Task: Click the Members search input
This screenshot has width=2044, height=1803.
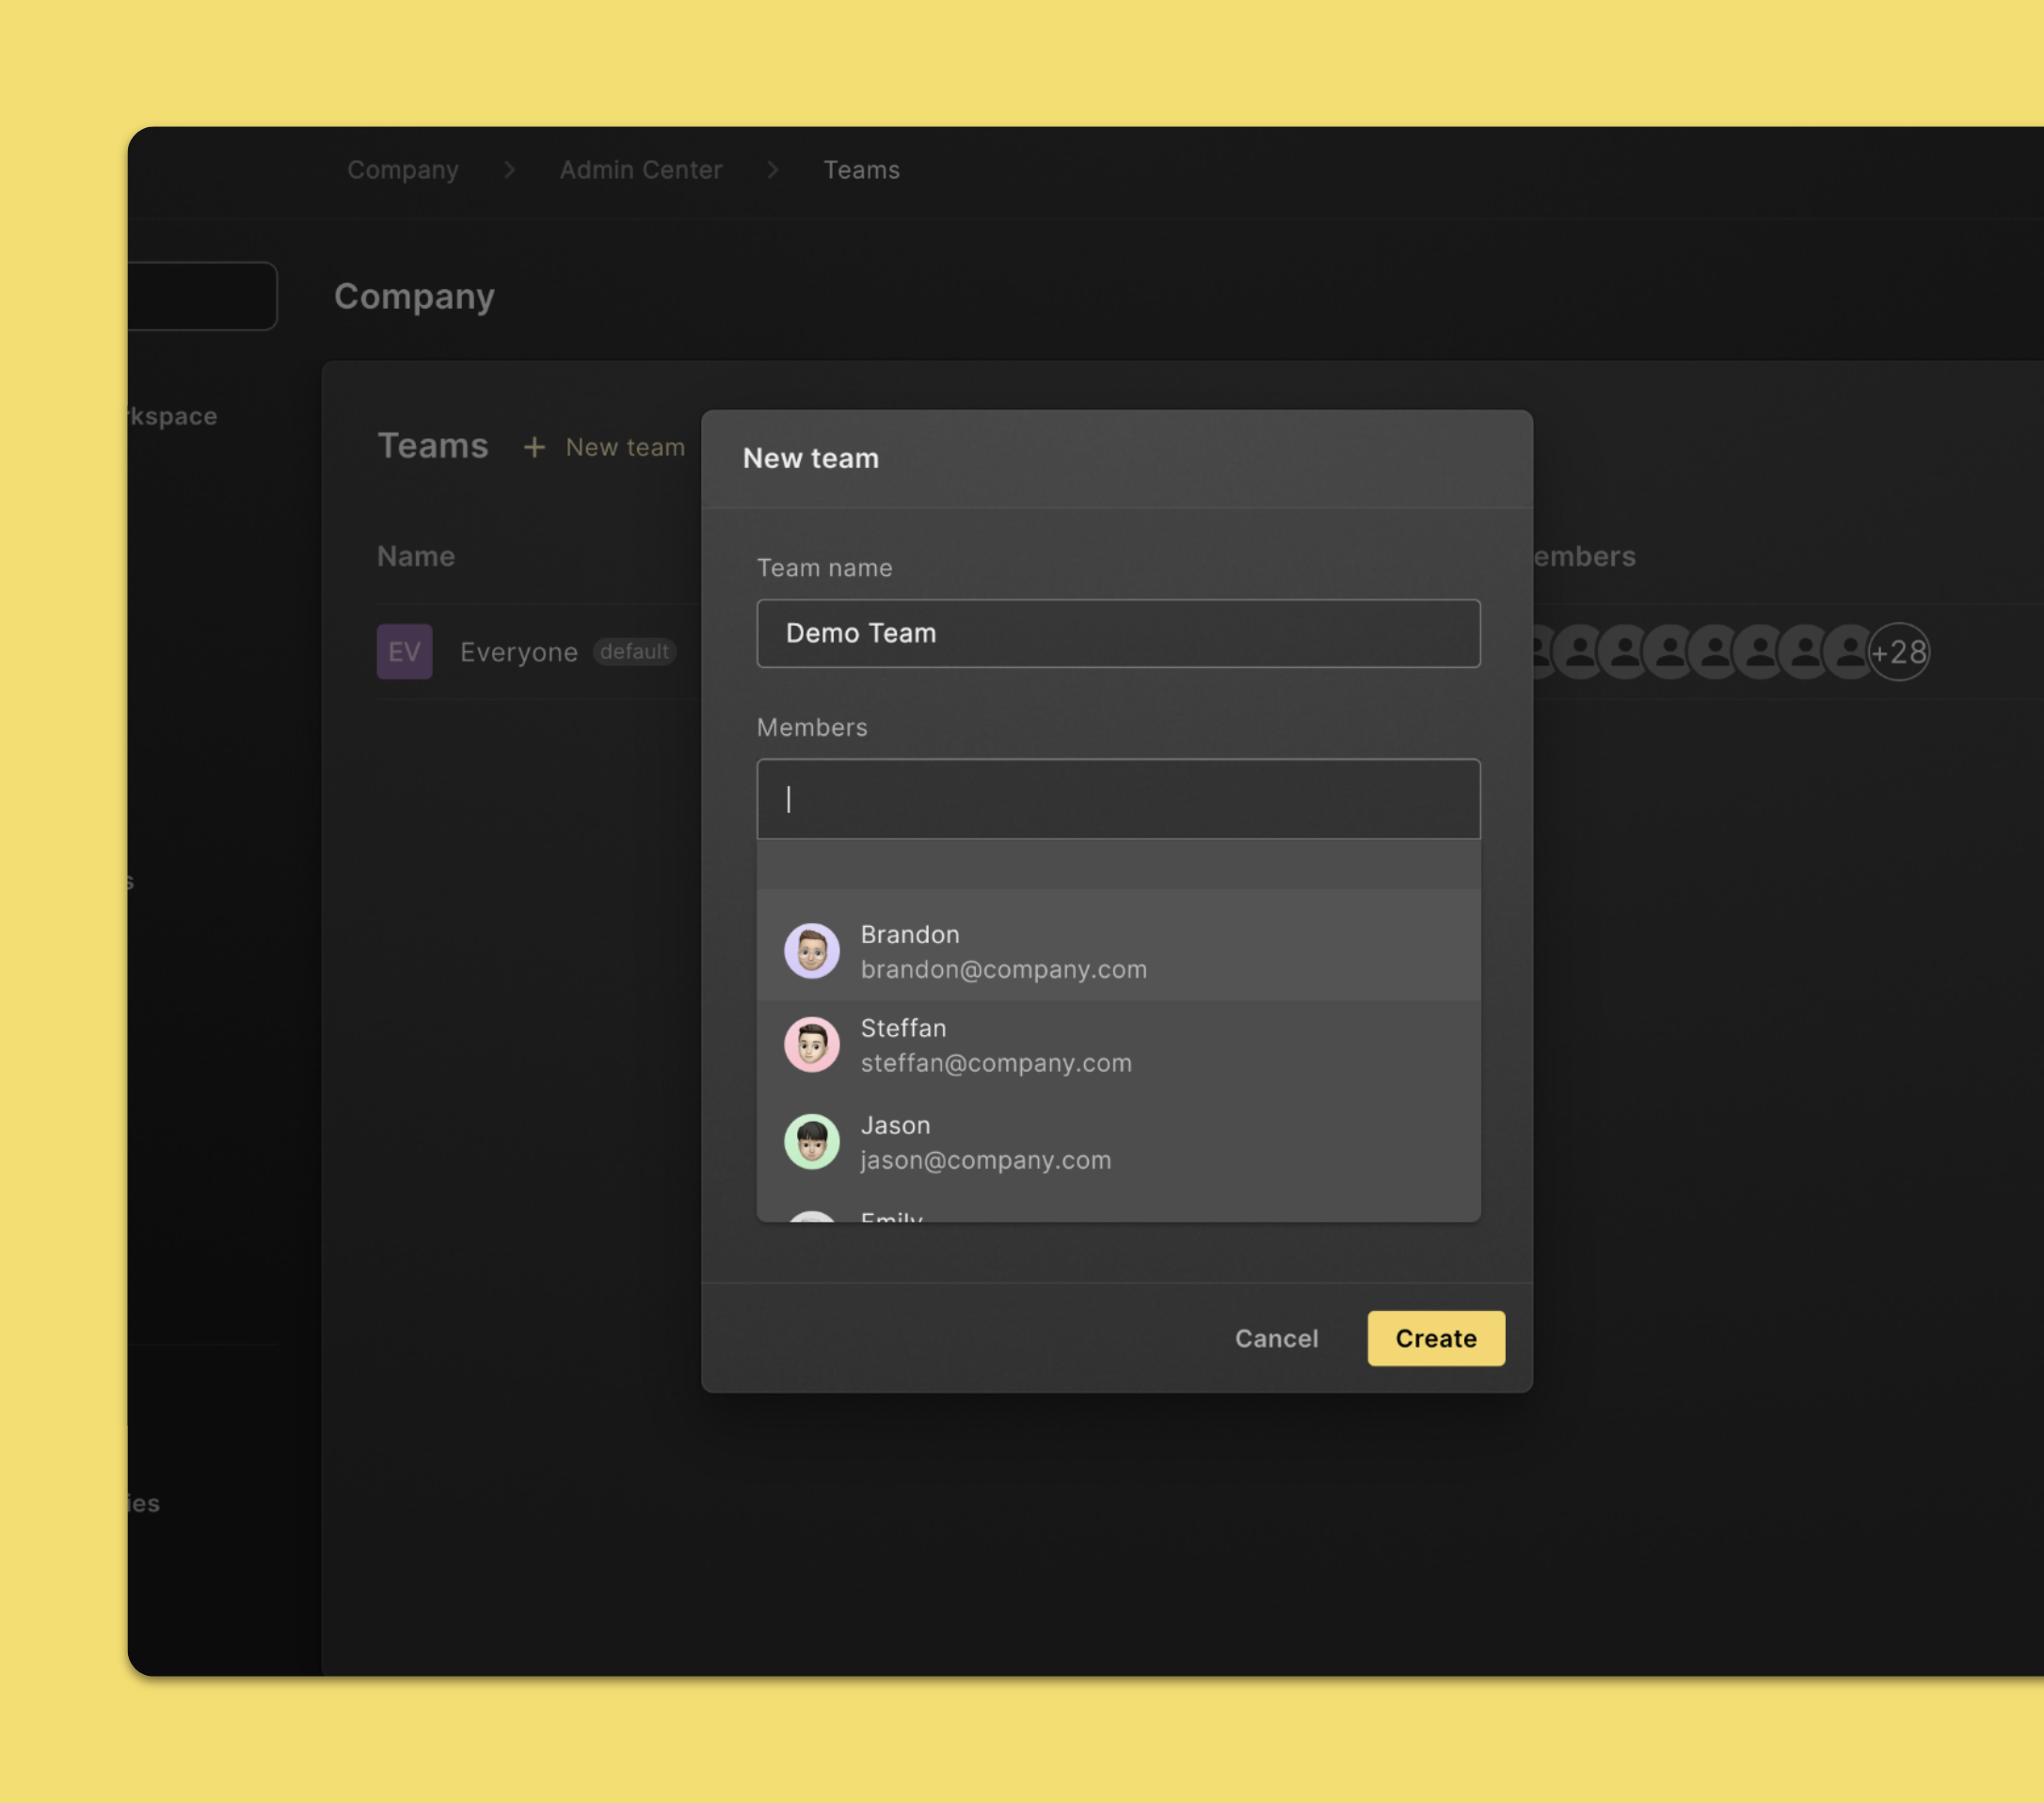Action: click(1118, 798)
